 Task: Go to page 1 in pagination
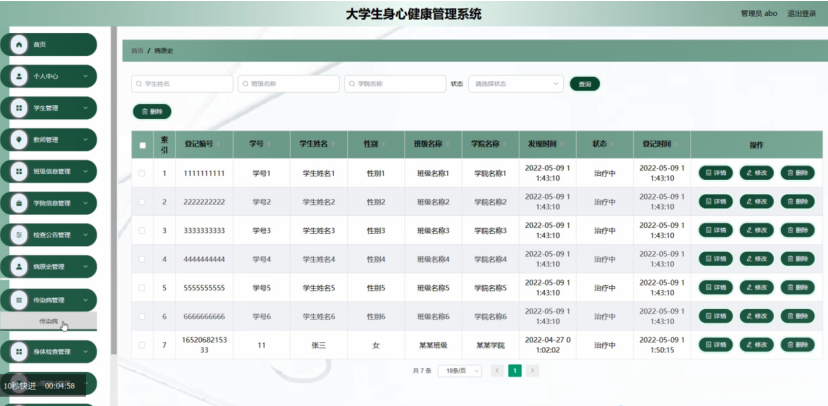tap(515, 371)
